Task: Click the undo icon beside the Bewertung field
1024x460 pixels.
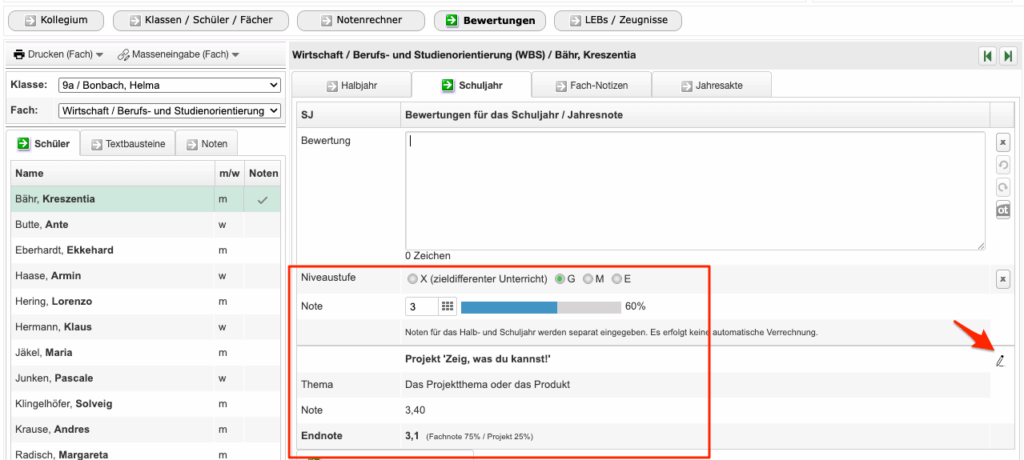Action: click(x=1002, y=165)
